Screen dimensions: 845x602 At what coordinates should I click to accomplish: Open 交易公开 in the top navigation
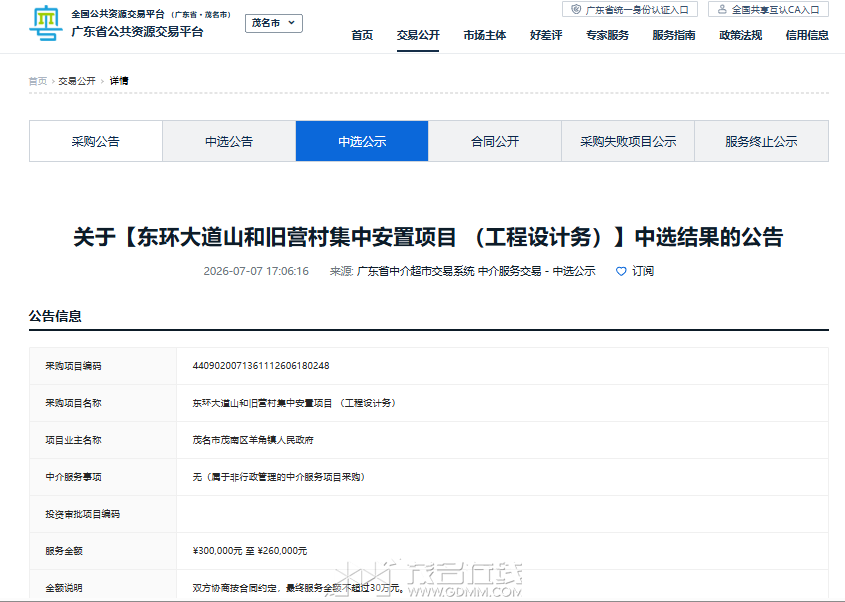tap(418, 35)
